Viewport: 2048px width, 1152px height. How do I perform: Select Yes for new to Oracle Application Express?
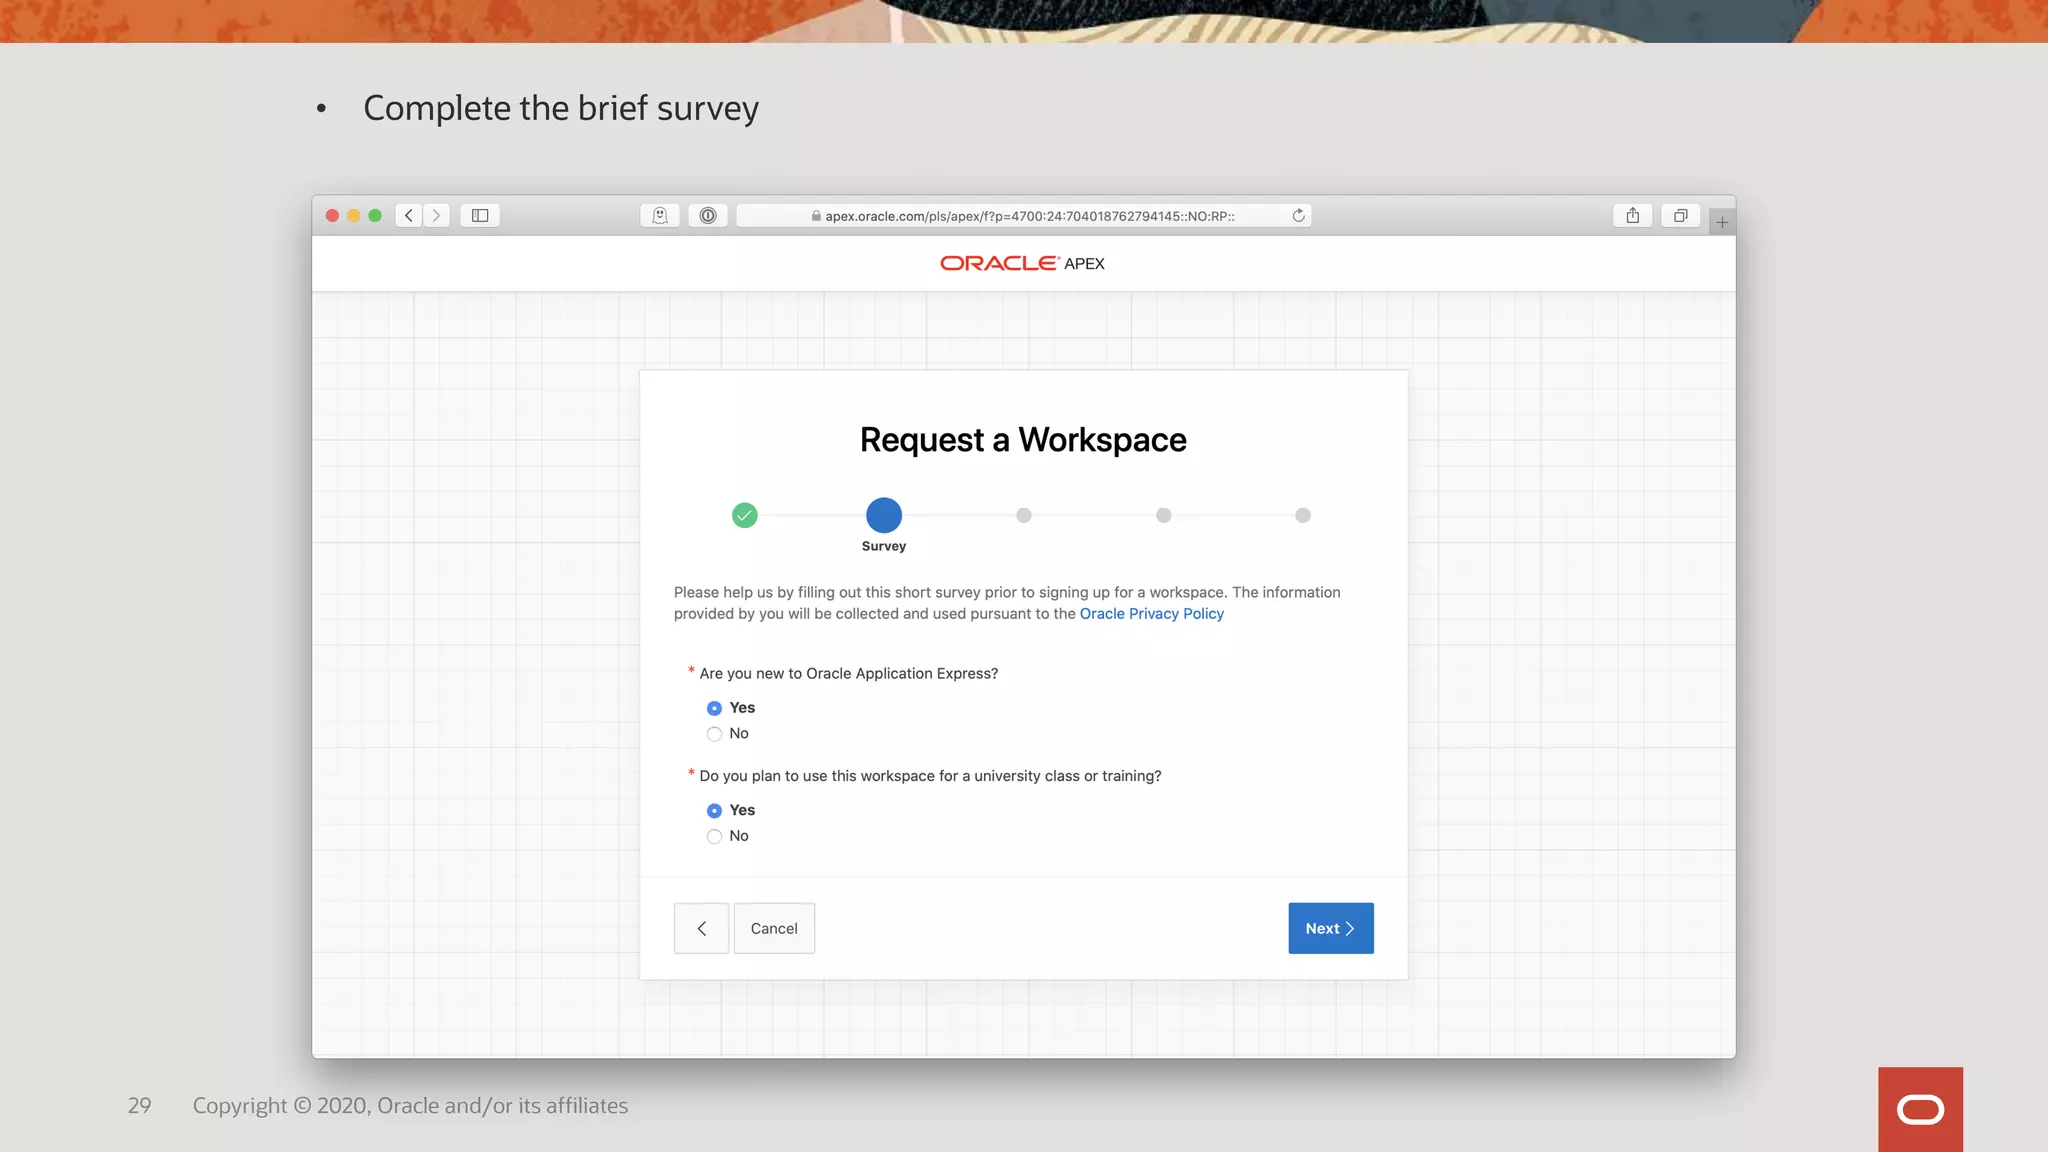click(x=714, y=708)
